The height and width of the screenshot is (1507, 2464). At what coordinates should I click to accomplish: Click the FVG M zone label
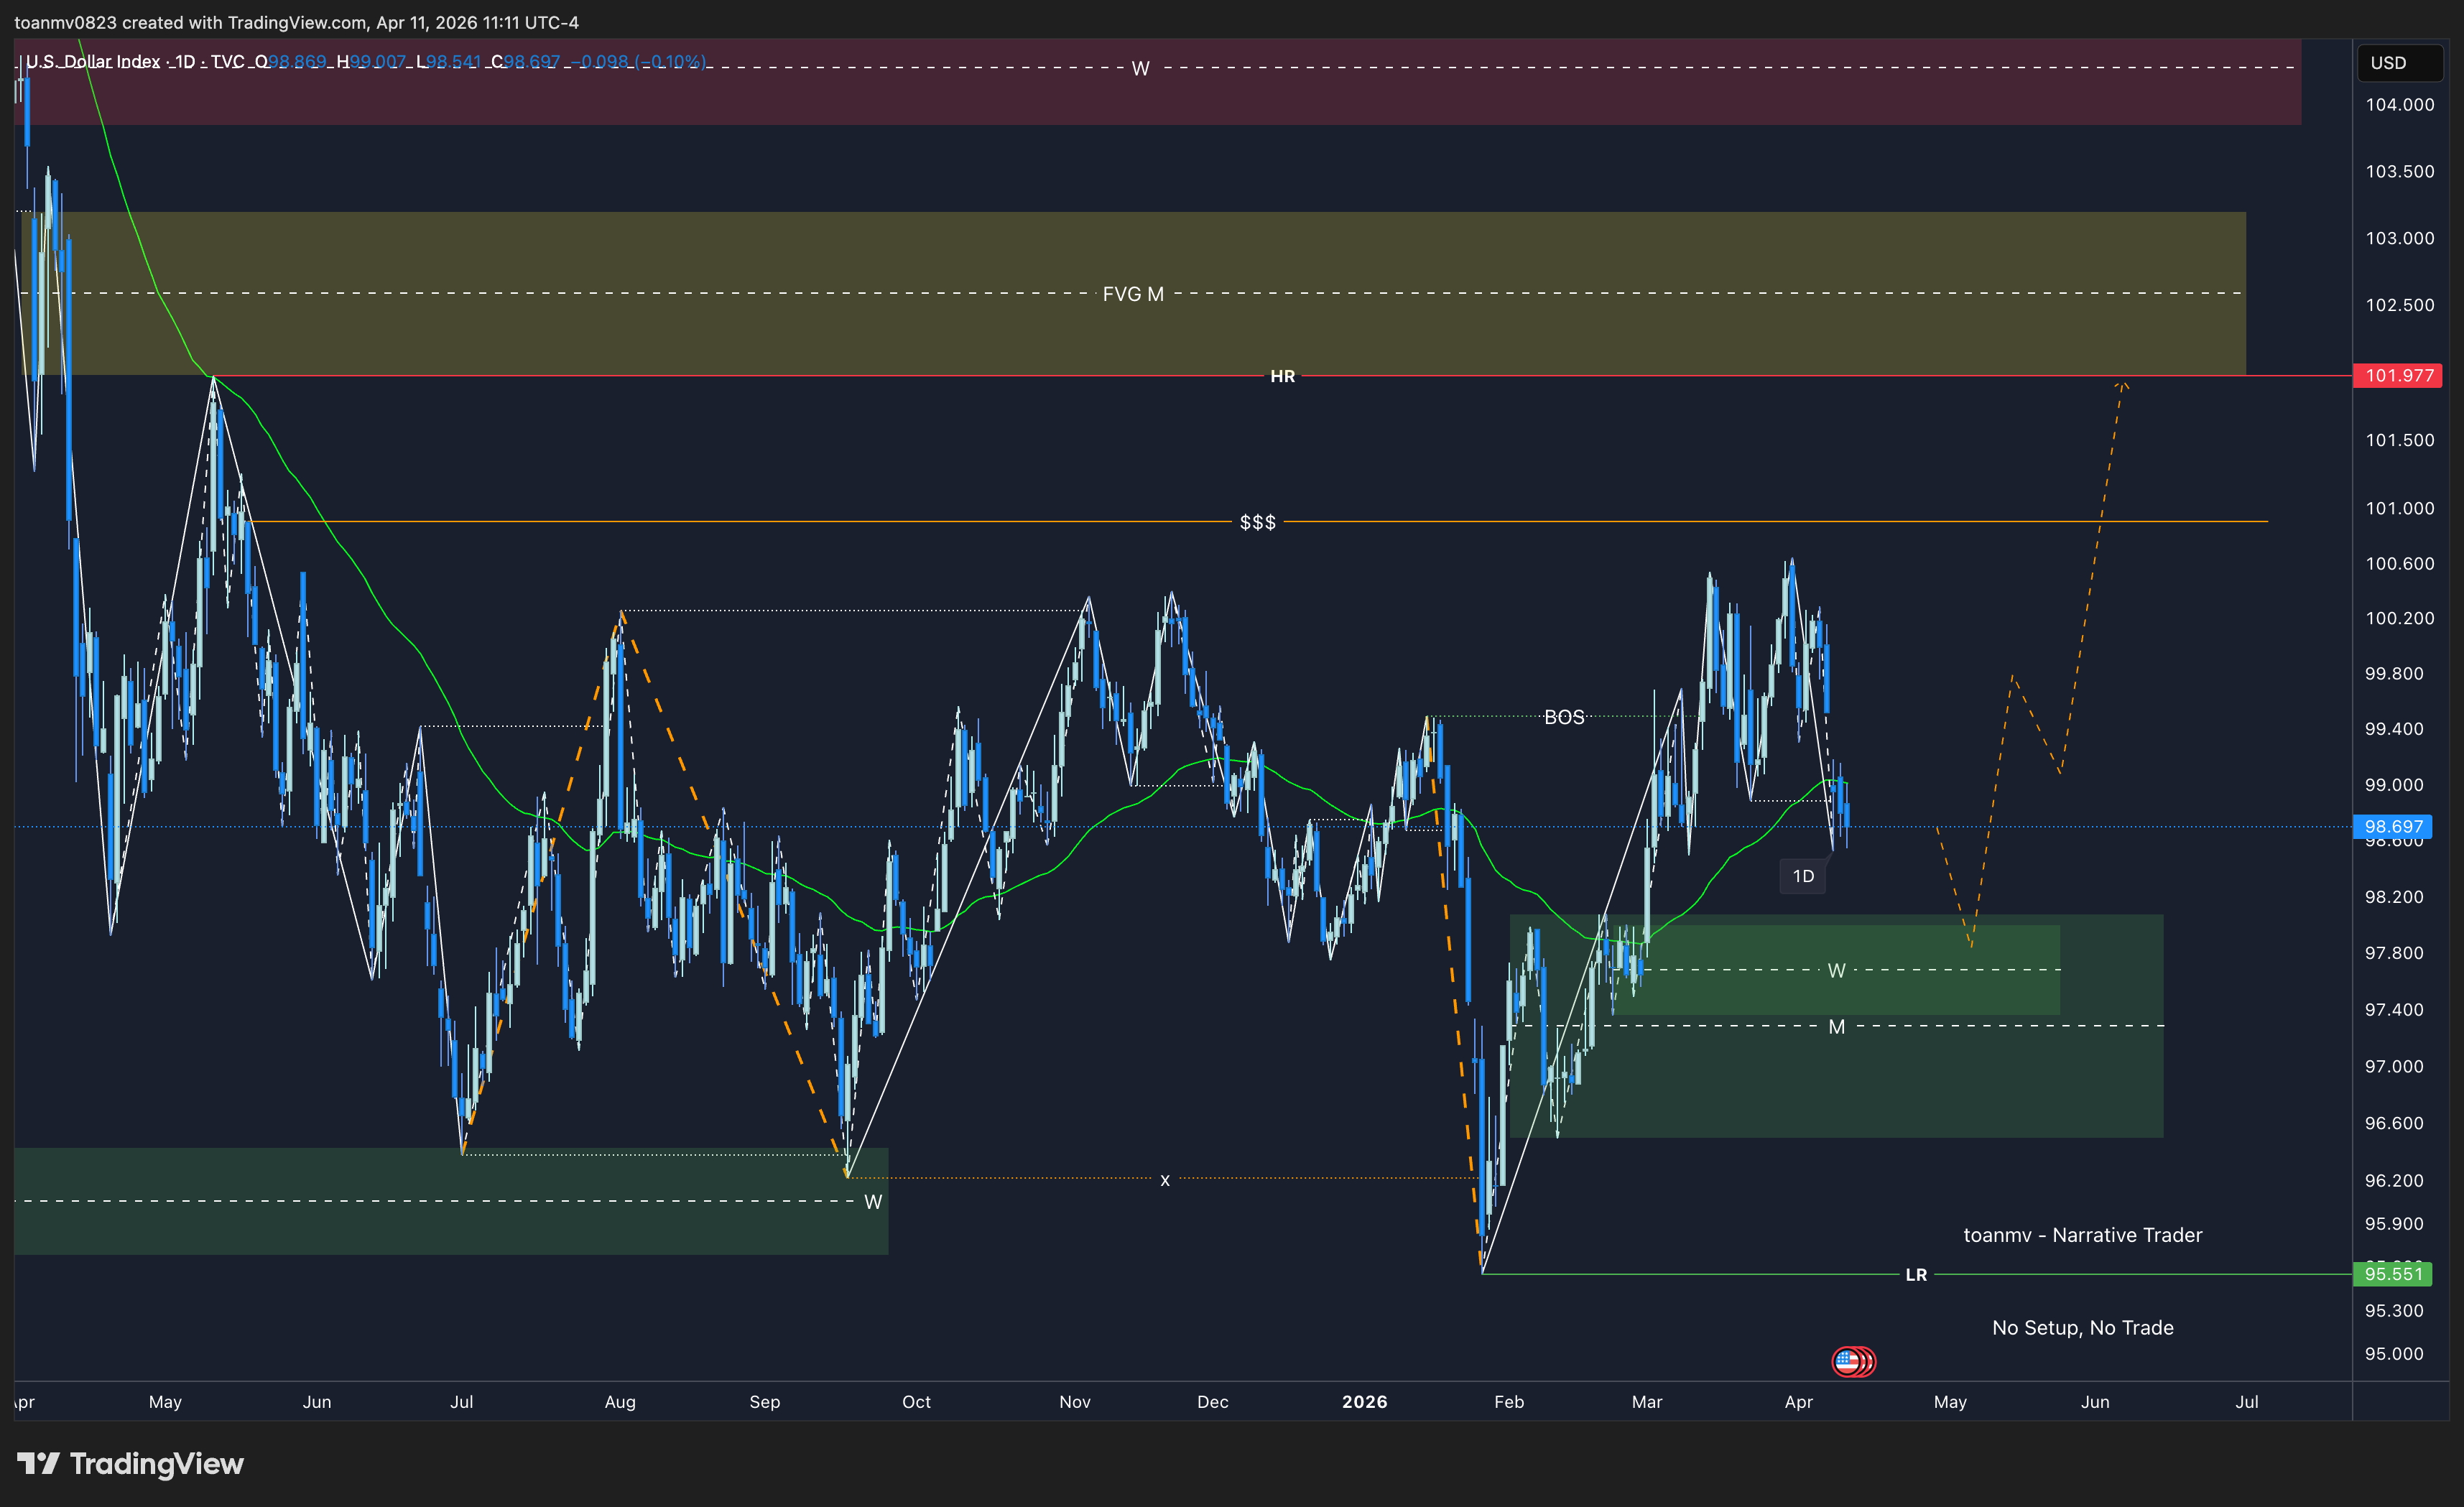coord(1133,294)
